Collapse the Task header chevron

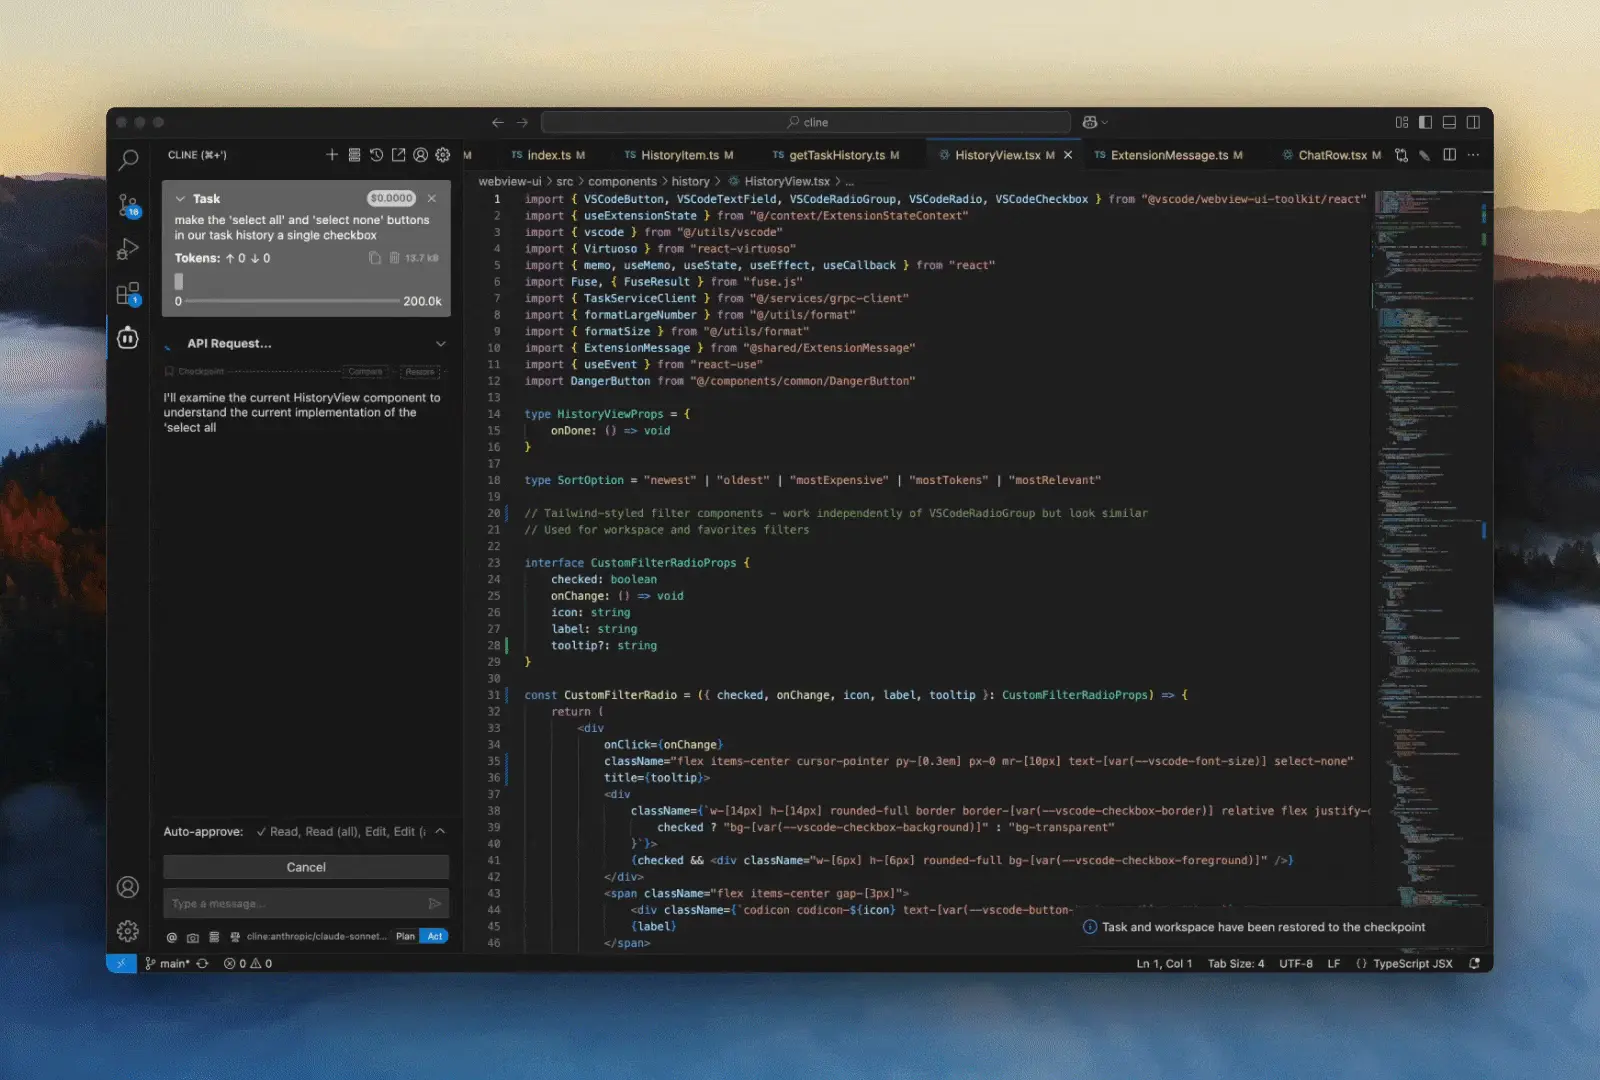(180, 199)
